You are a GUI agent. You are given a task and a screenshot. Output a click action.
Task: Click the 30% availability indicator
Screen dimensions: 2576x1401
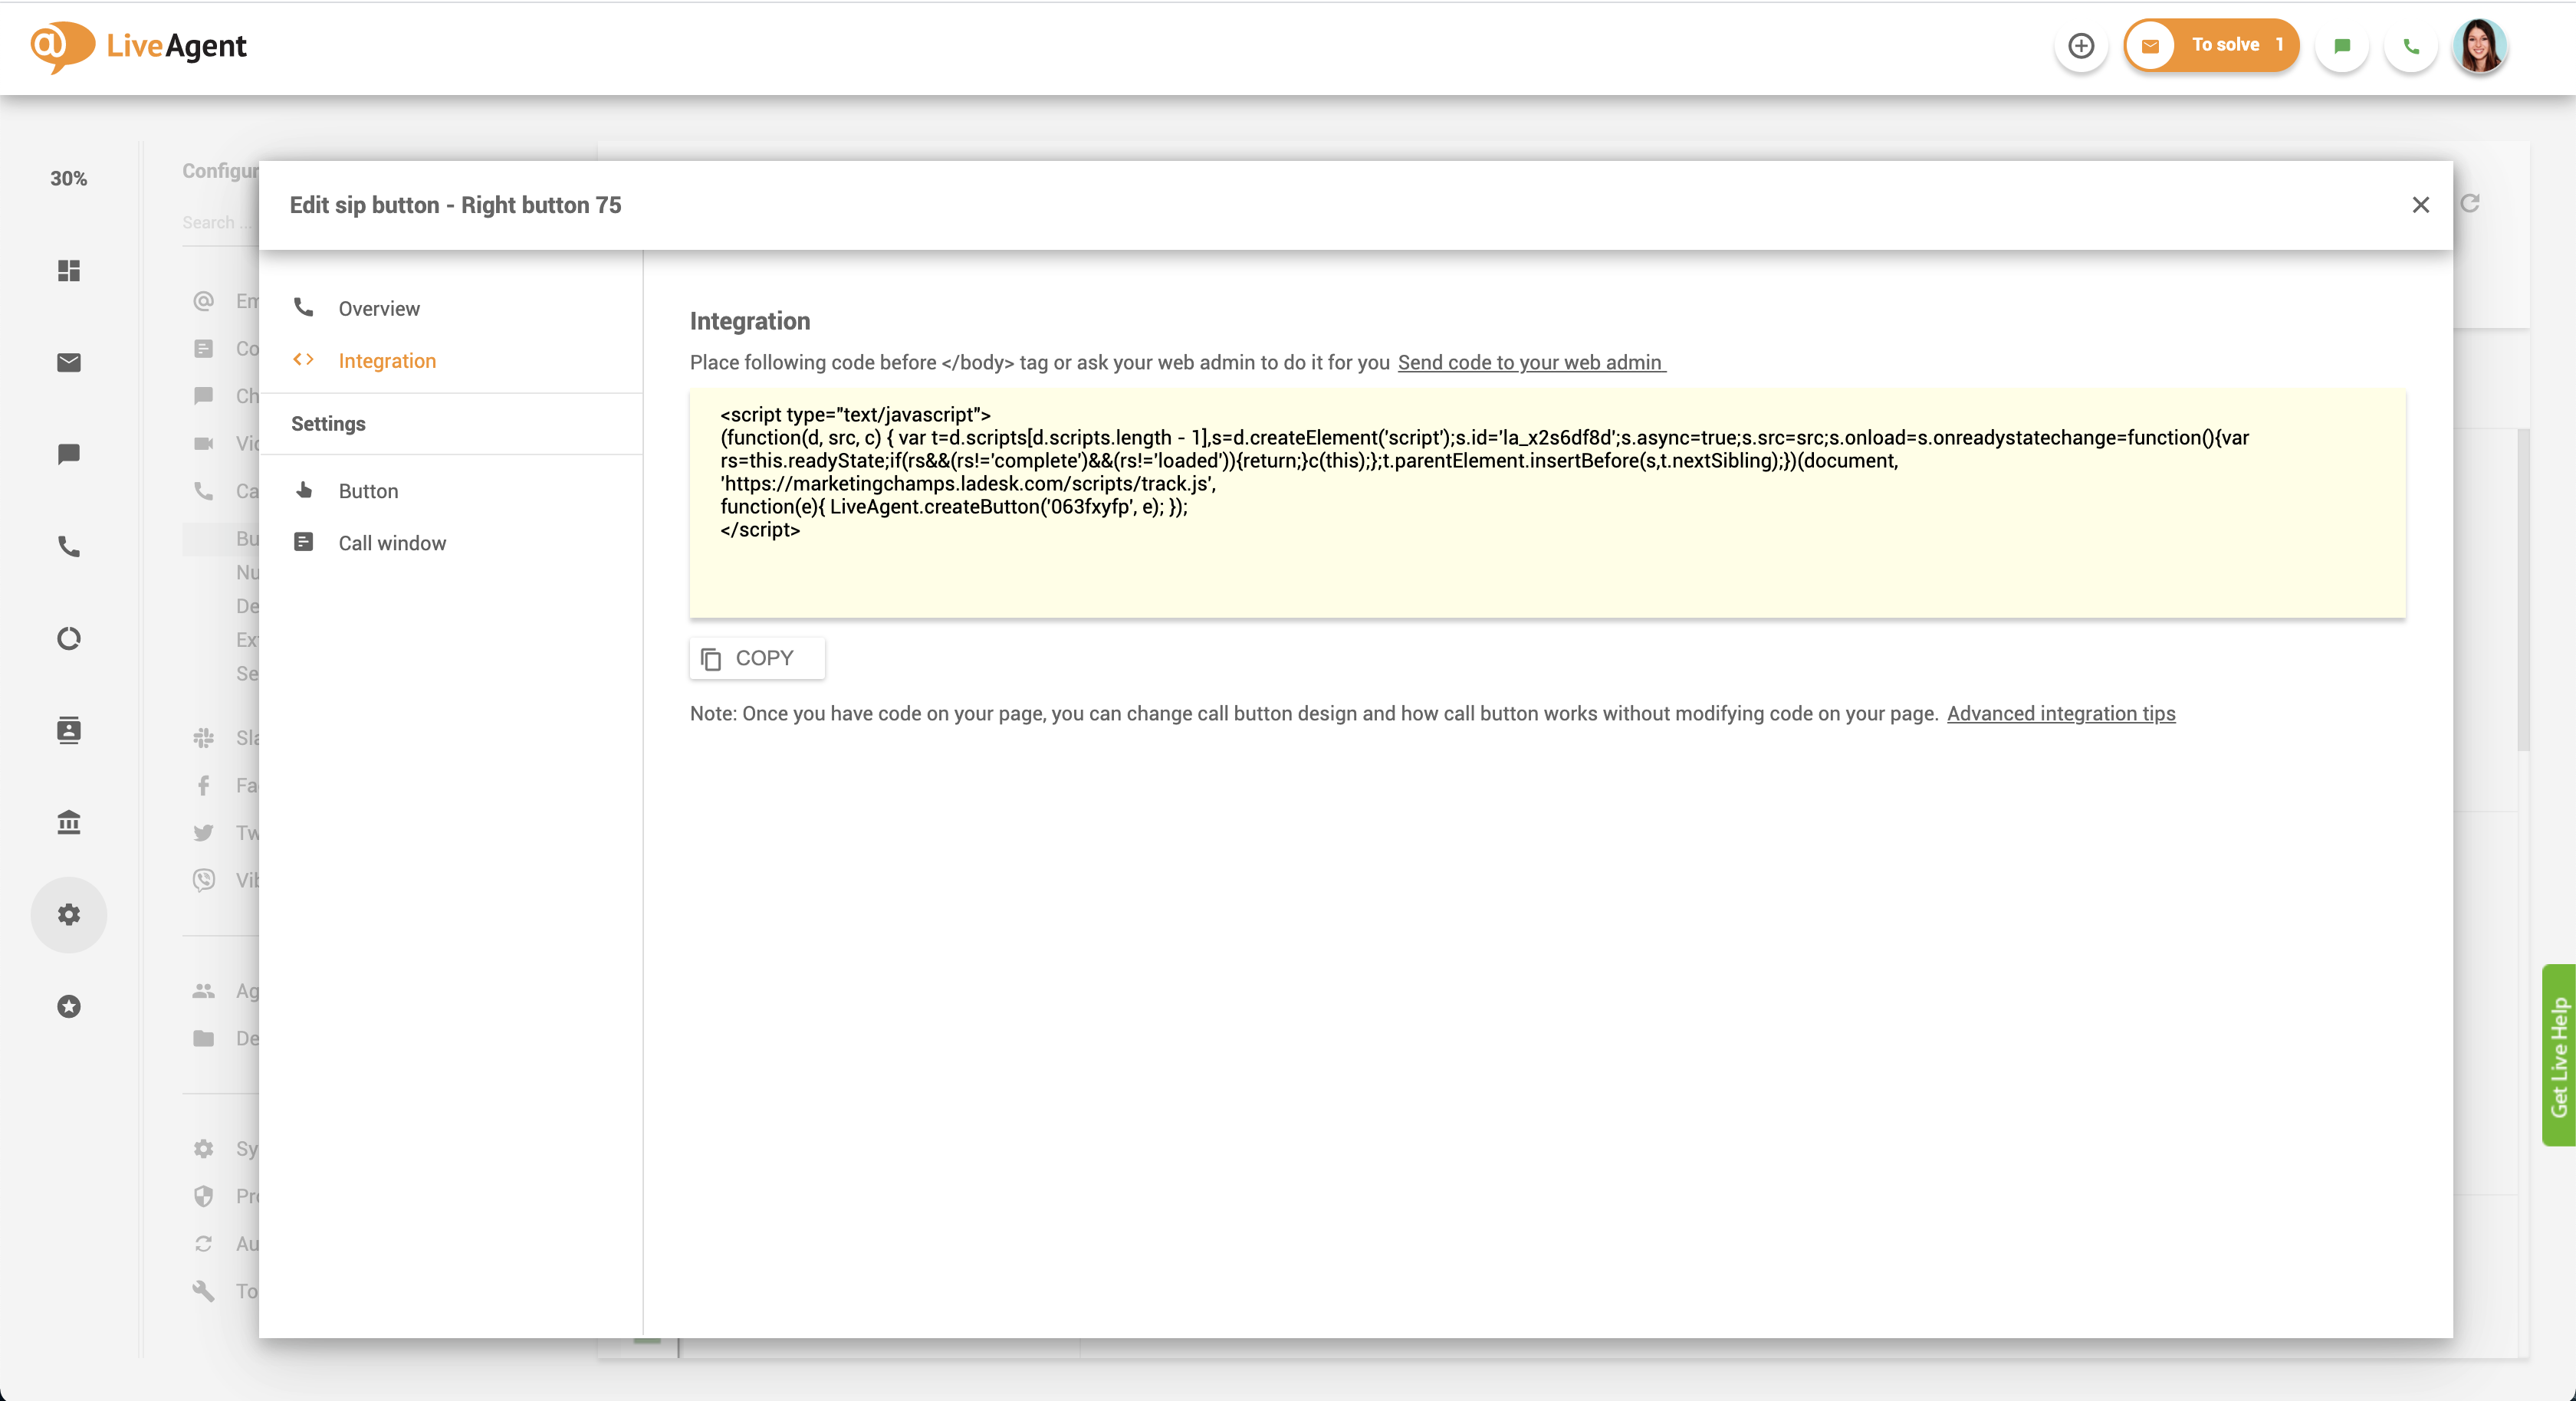(x=67, y=178)
